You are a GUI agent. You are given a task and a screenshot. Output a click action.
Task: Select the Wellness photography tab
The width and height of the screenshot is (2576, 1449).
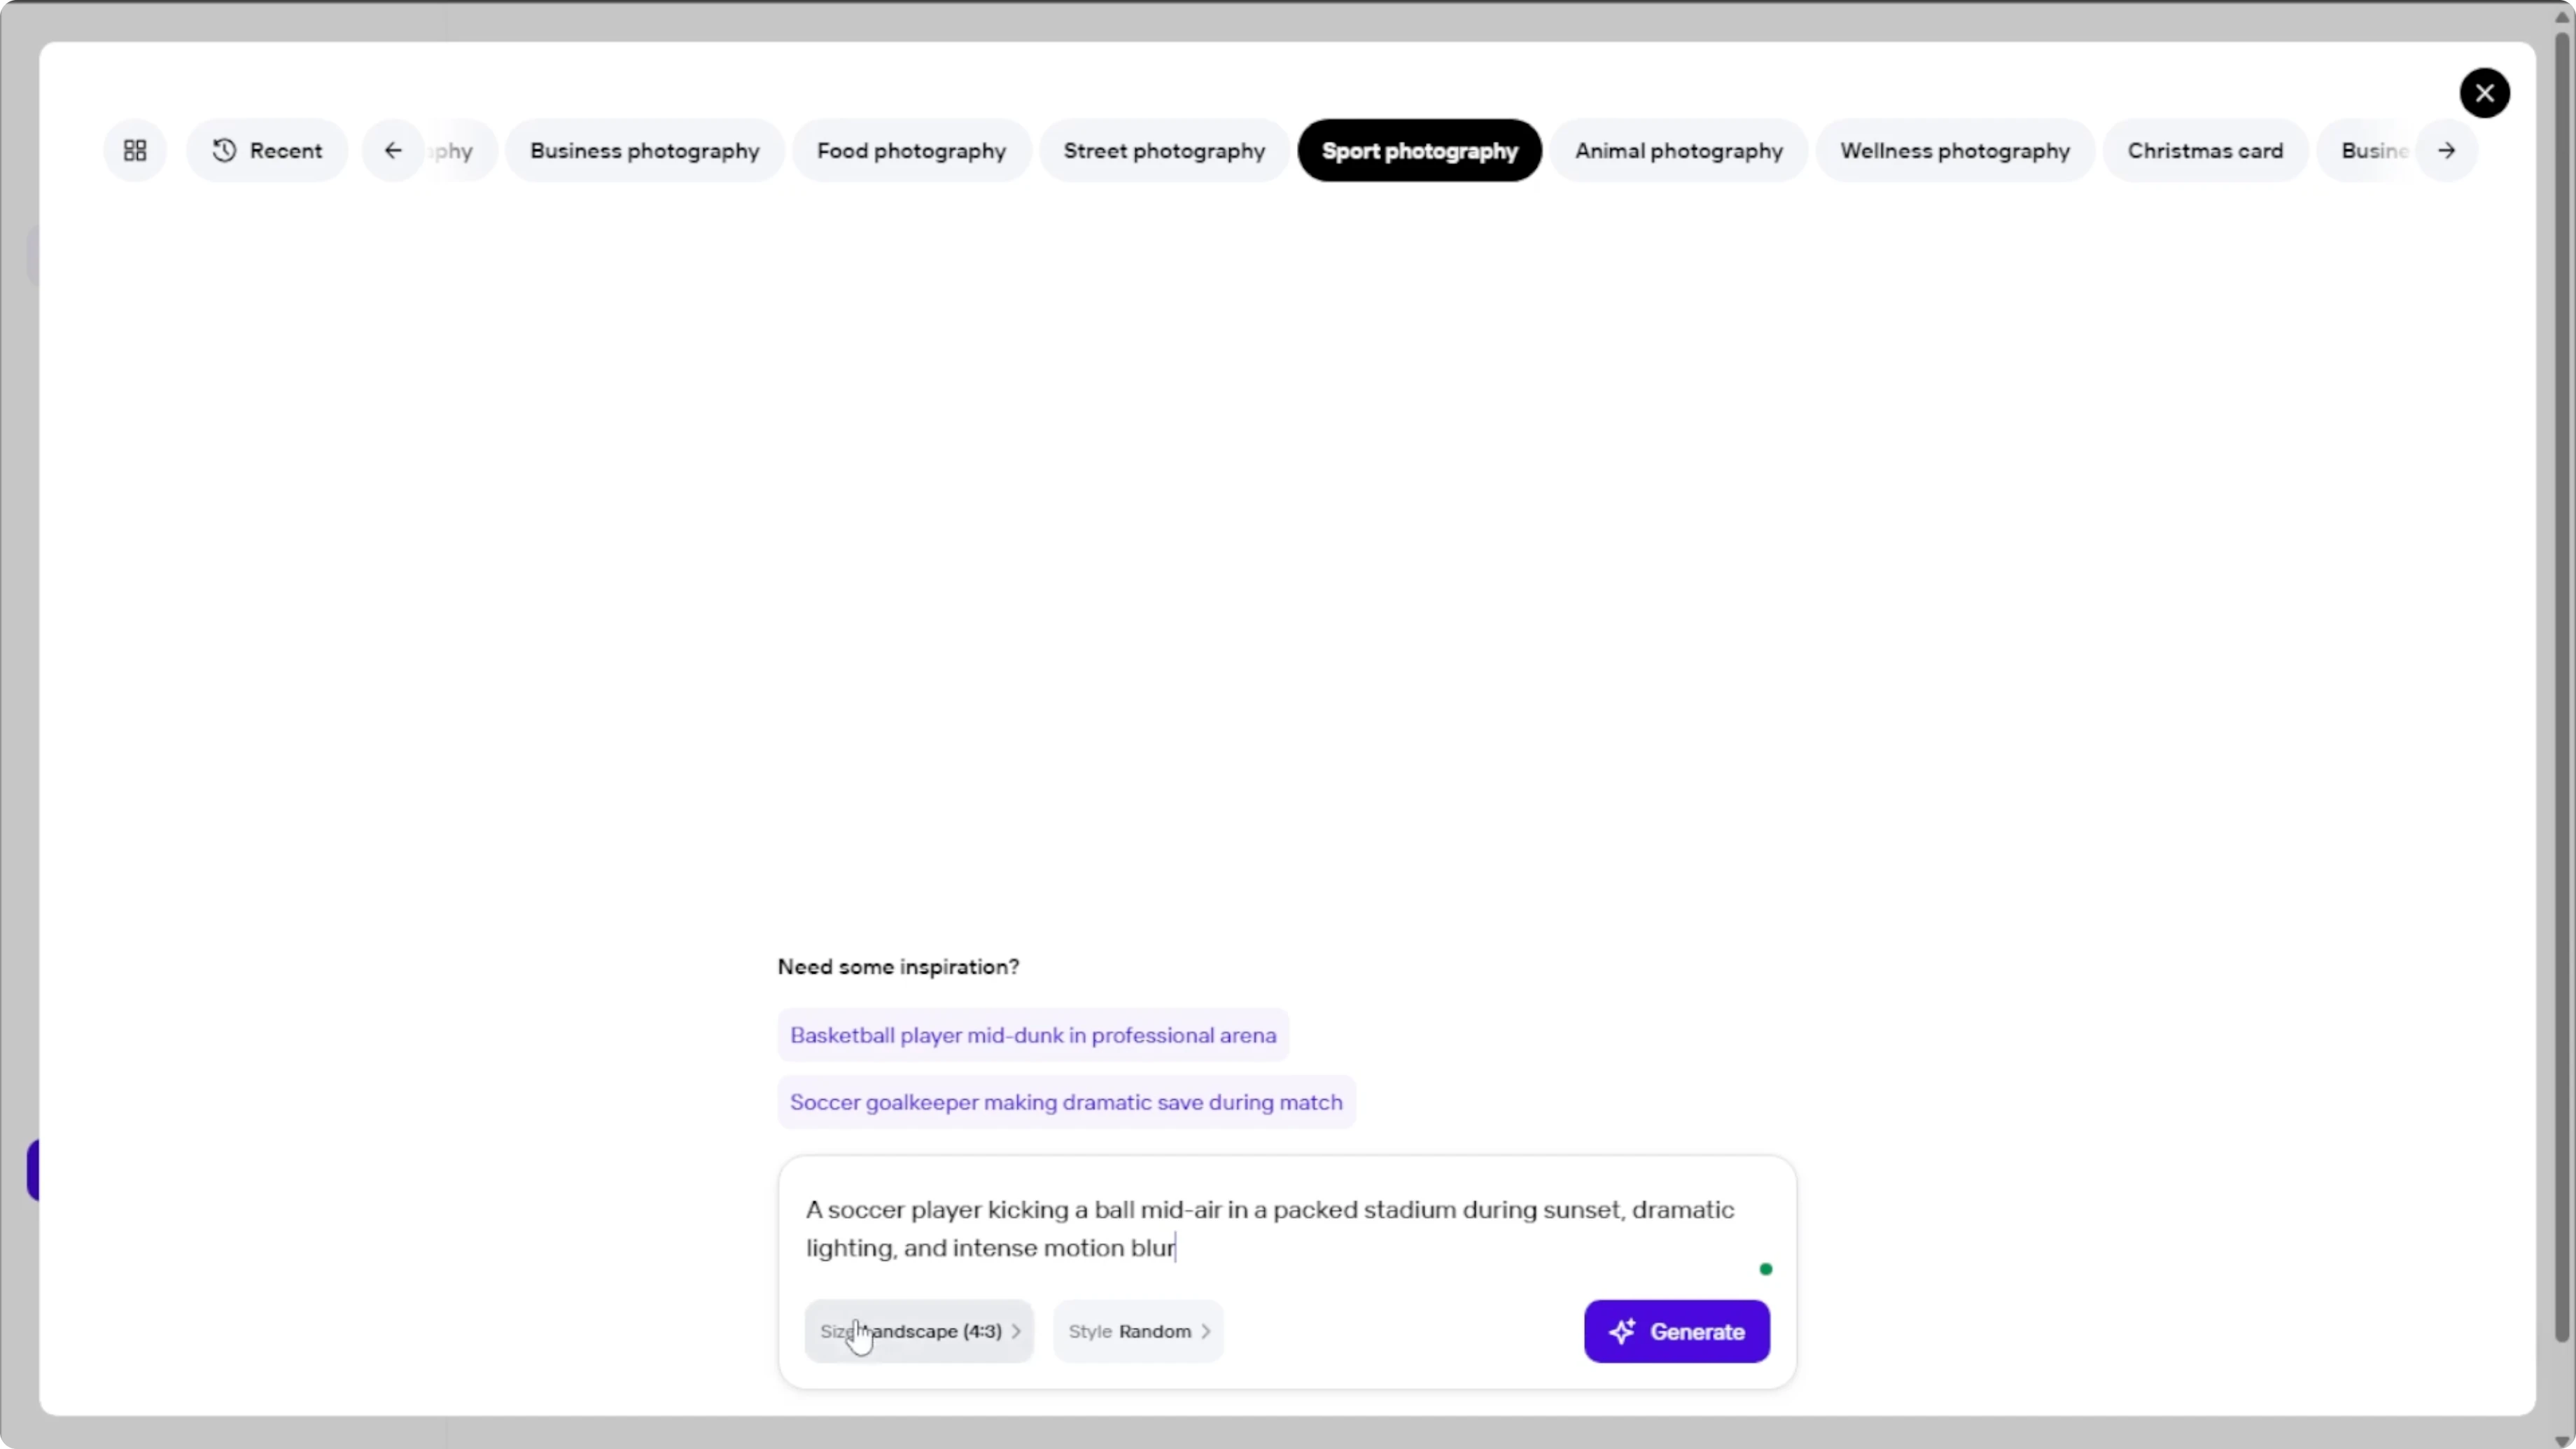(1955, 150)
